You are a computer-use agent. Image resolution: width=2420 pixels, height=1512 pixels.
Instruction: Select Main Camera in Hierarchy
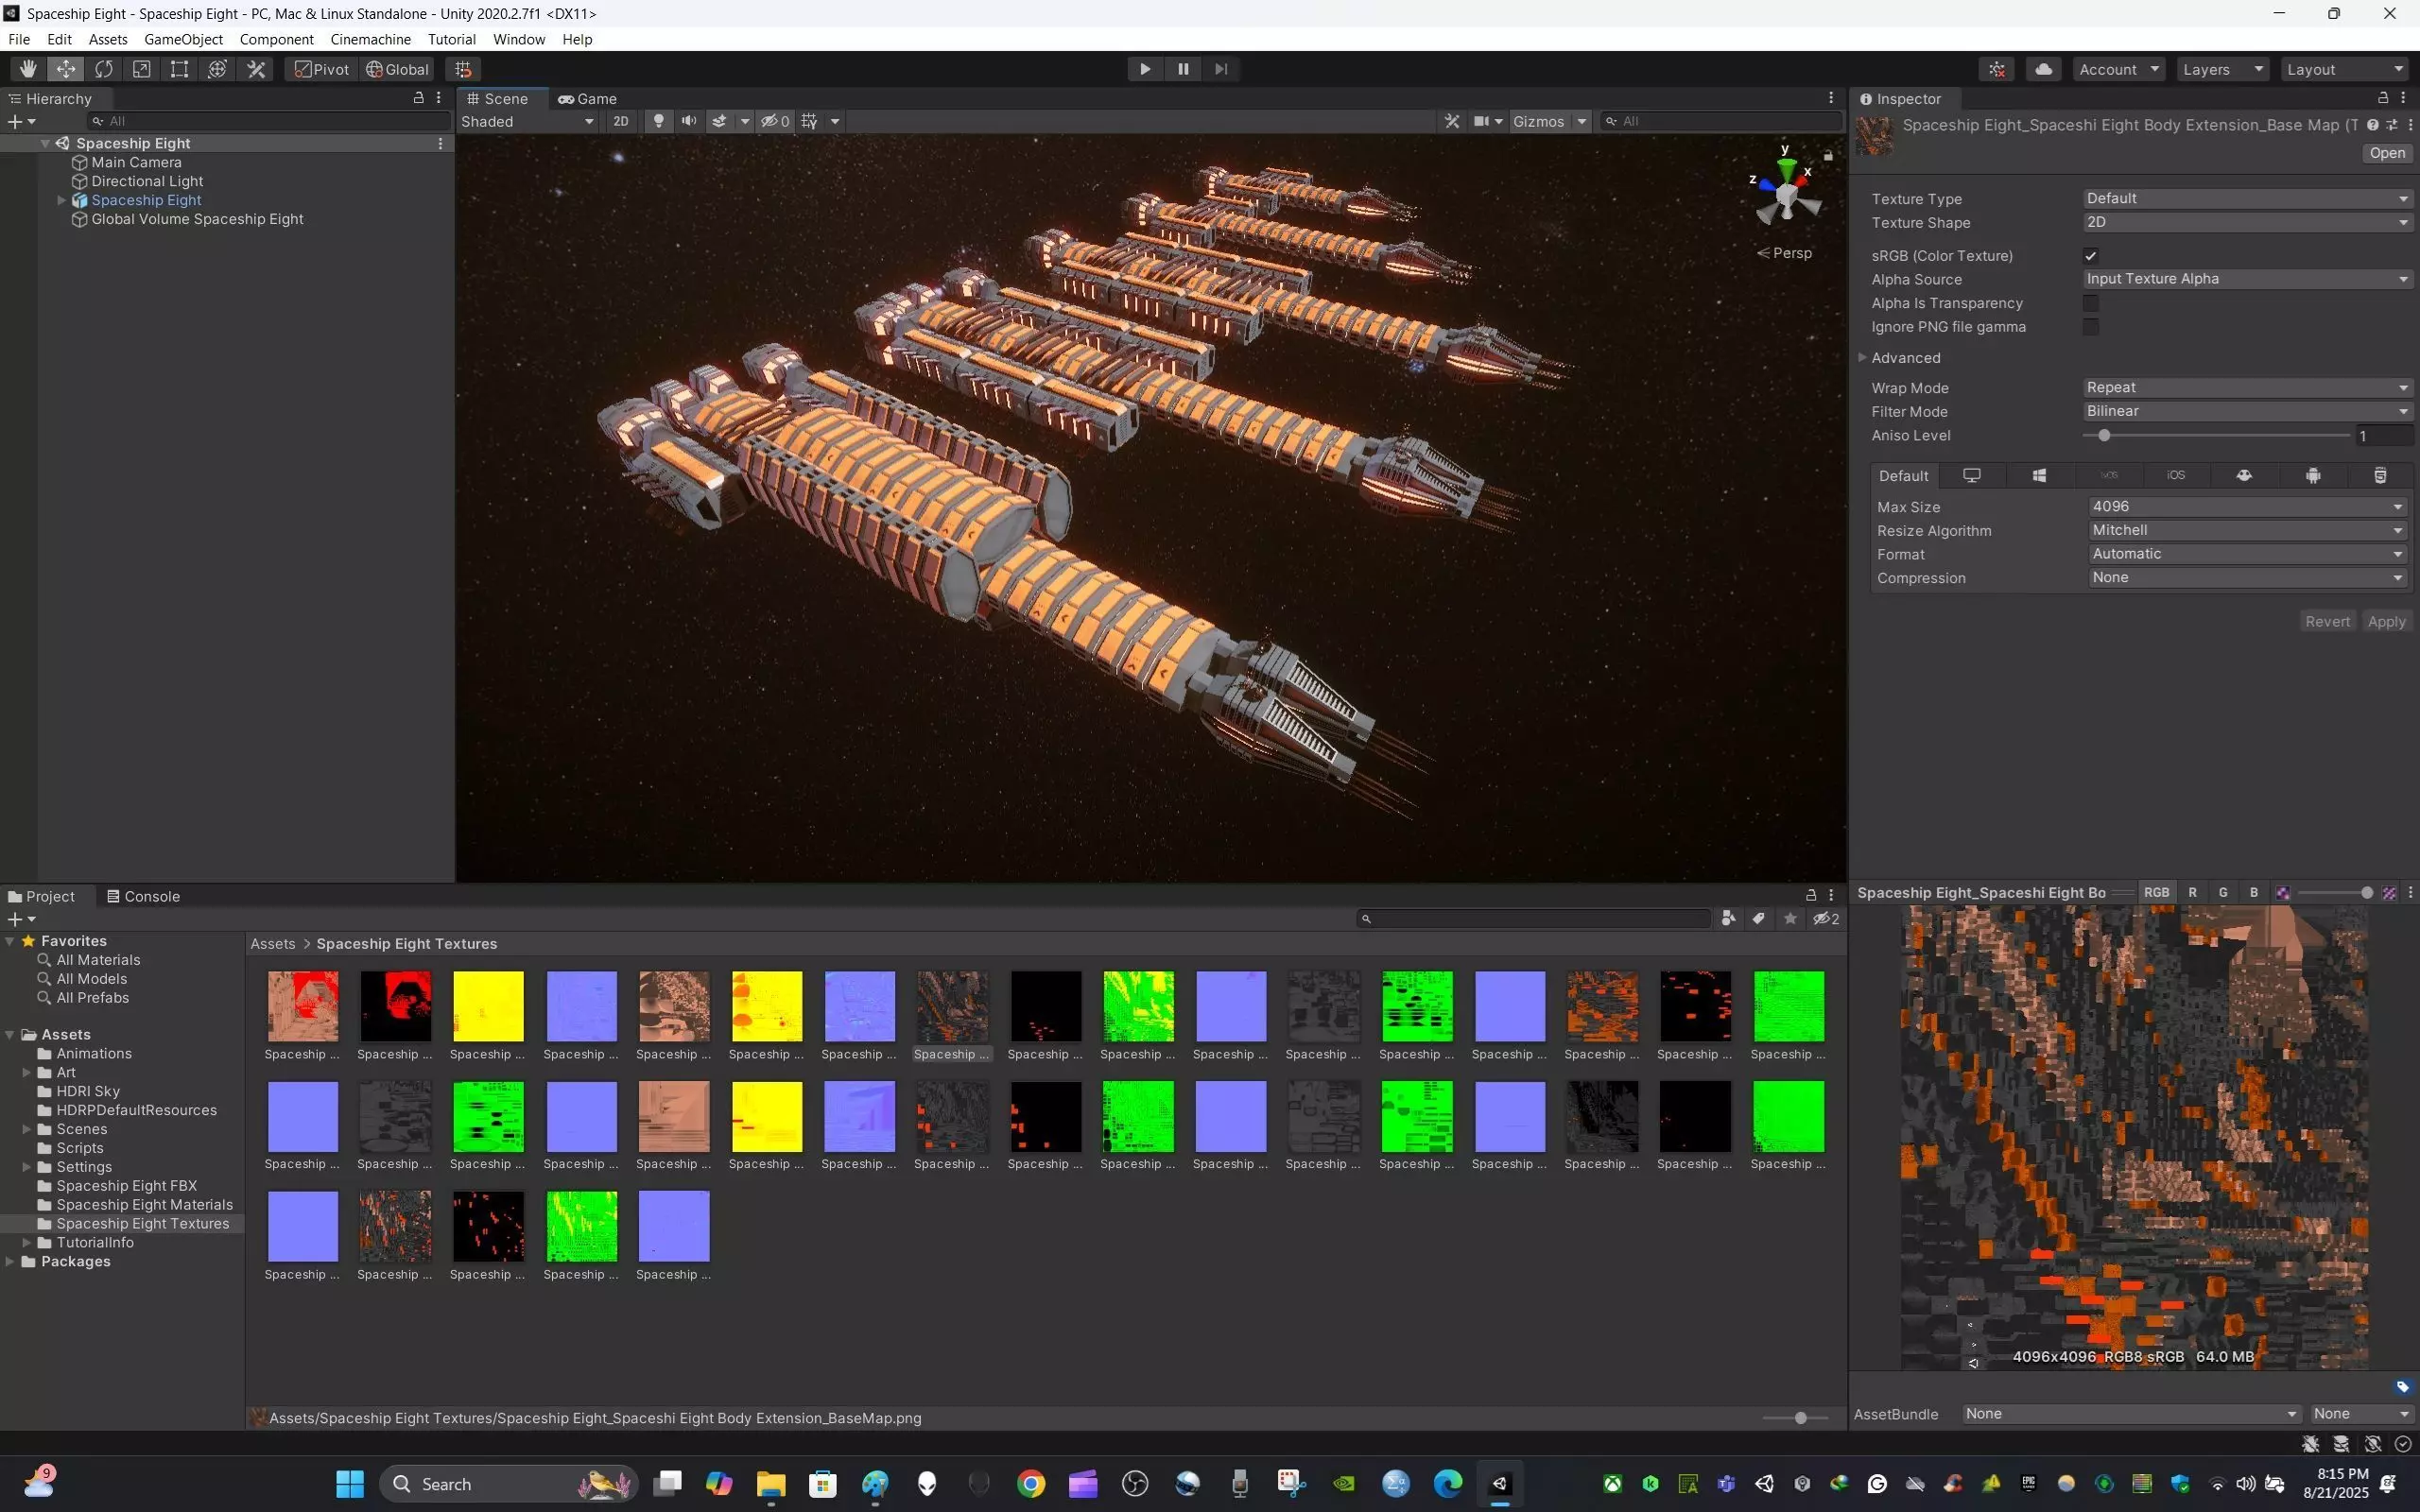(136, 162)
